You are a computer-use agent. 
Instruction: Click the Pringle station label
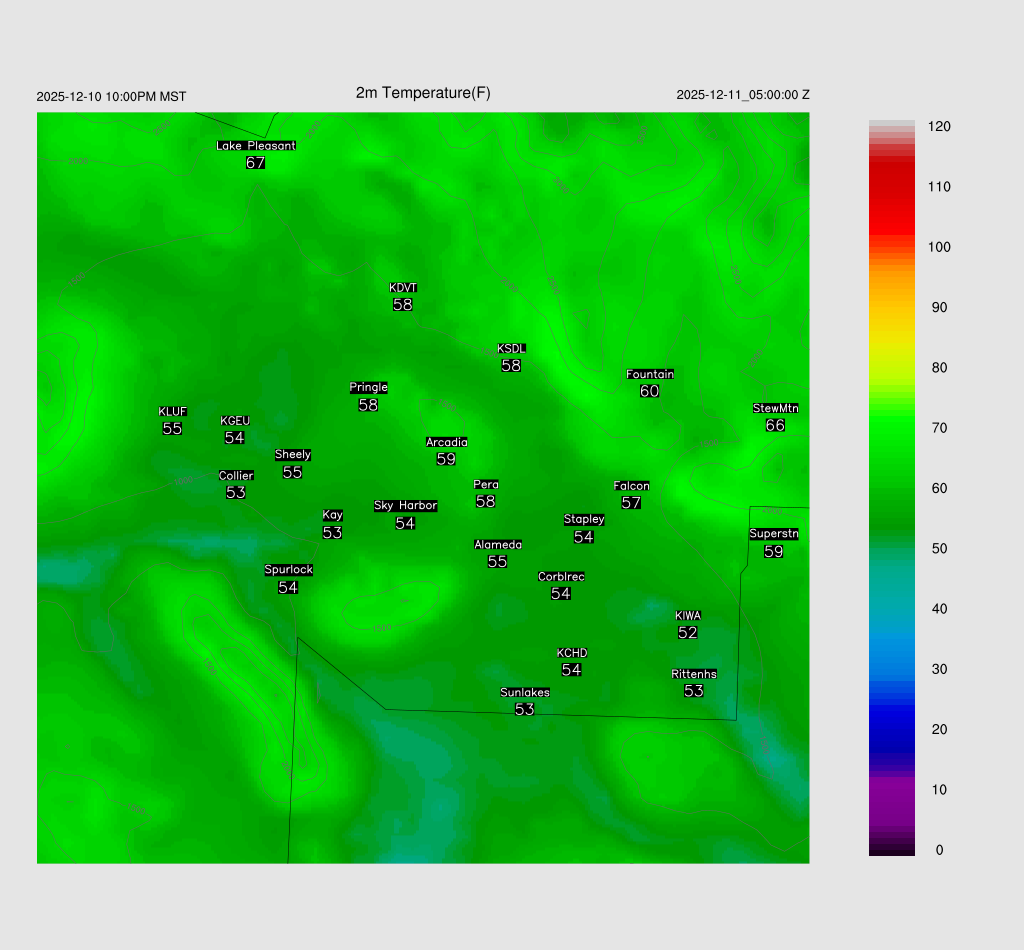point(368,388)
